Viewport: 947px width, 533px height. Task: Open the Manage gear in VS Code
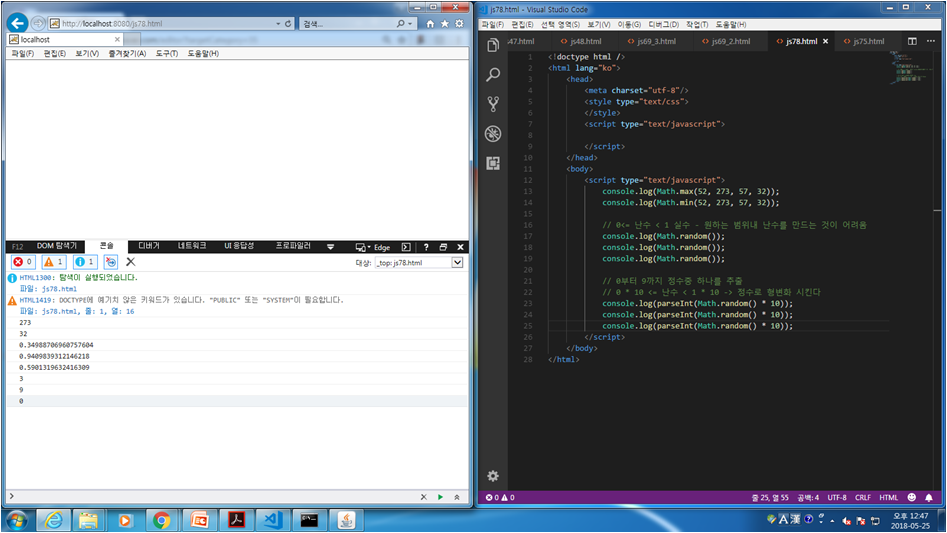pyautogui.click(x=493, y=476)
